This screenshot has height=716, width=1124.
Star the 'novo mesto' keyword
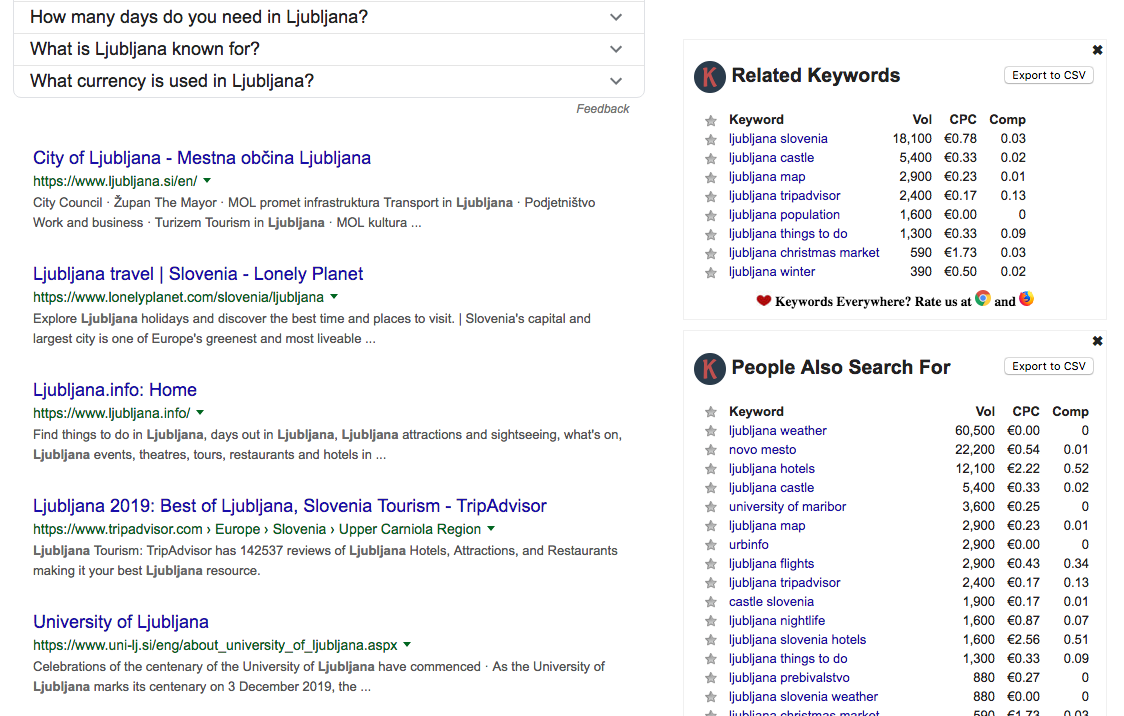coord(710,450)
